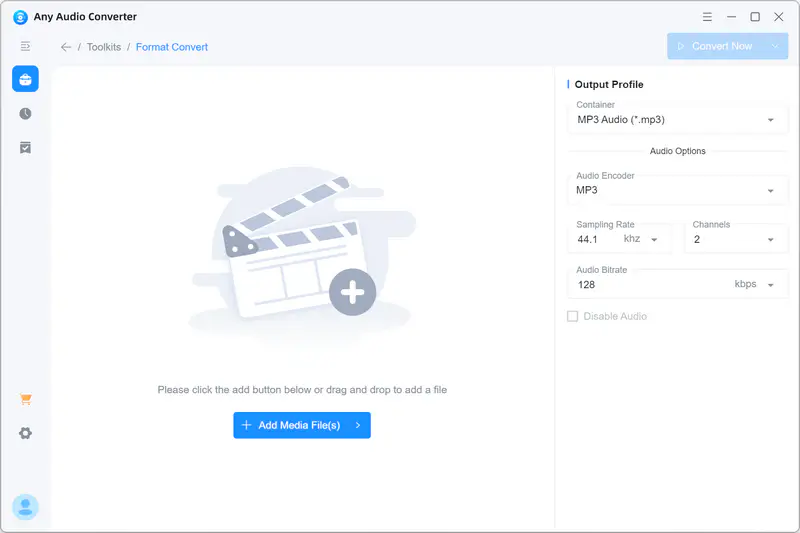Screen dimensions: 800x533
Task: Expand the Add Media File(s) chevron
Action: [x=358, y=425]
